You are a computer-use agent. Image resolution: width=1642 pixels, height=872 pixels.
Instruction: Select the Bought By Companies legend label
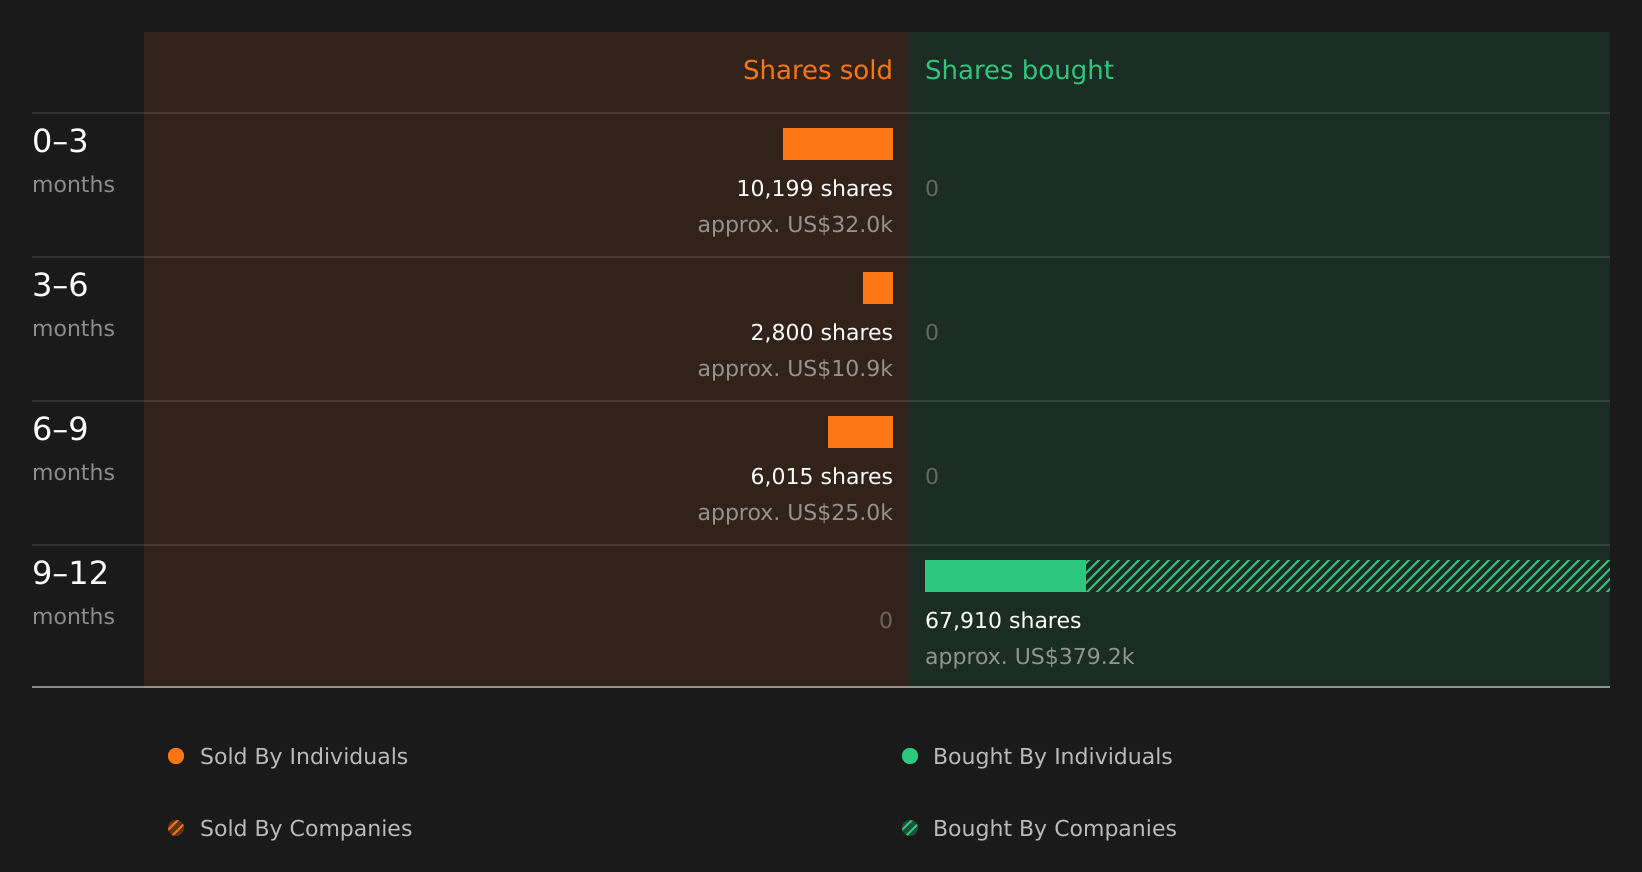[x=1054, y=829]
